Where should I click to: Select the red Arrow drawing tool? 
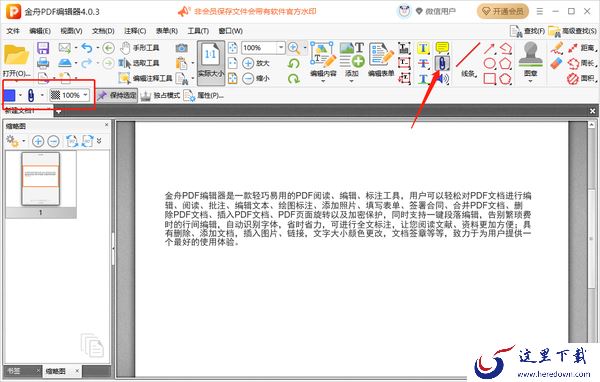coord(489,48)
